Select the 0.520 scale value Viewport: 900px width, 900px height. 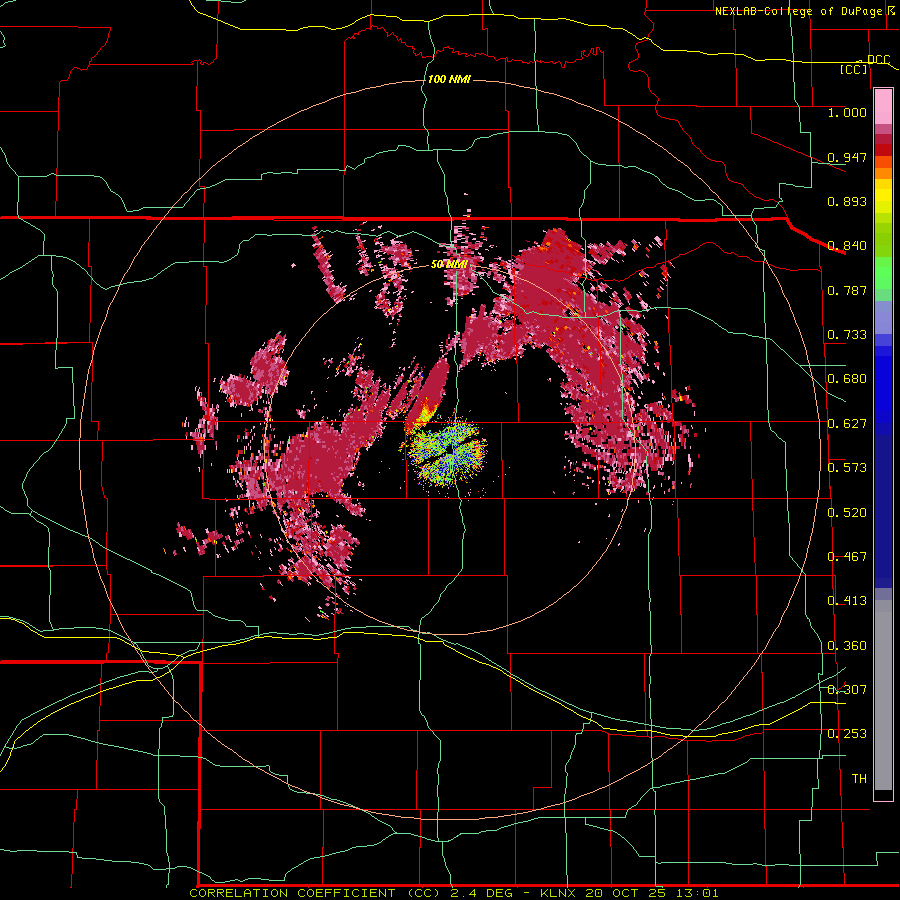point(847,513)
